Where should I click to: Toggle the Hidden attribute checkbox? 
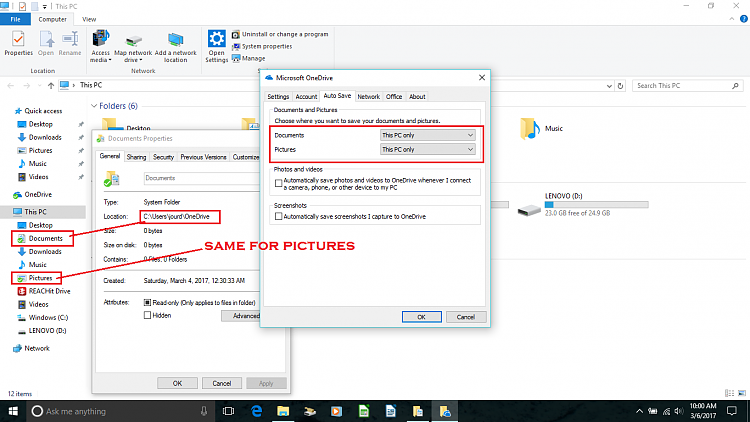point(147,315)
